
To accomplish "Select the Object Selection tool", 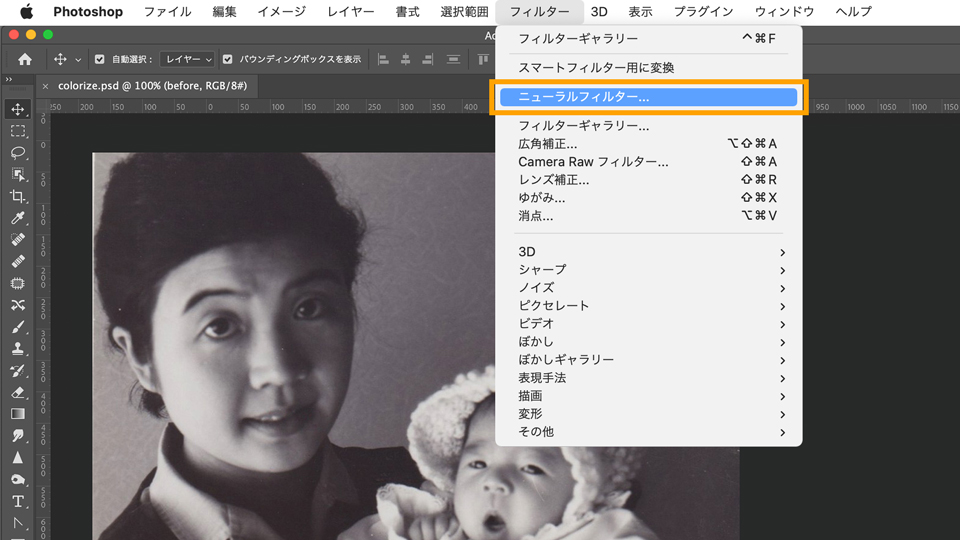I will 18,174.
